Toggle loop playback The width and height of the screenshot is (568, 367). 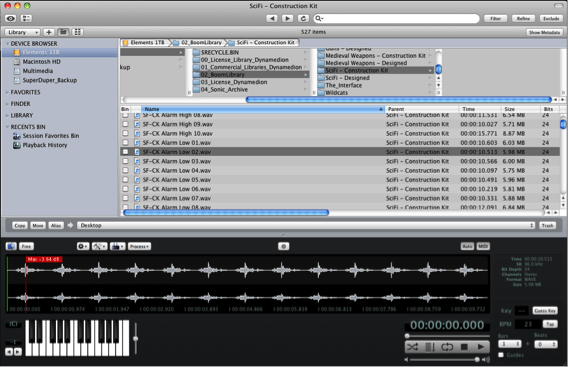pos(447,347)
